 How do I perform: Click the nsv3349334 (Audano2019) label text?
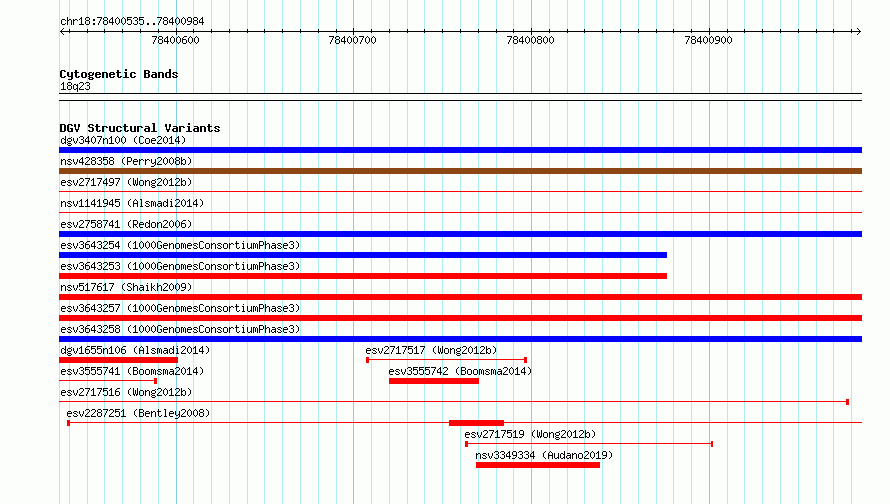[x=544, y=455]
